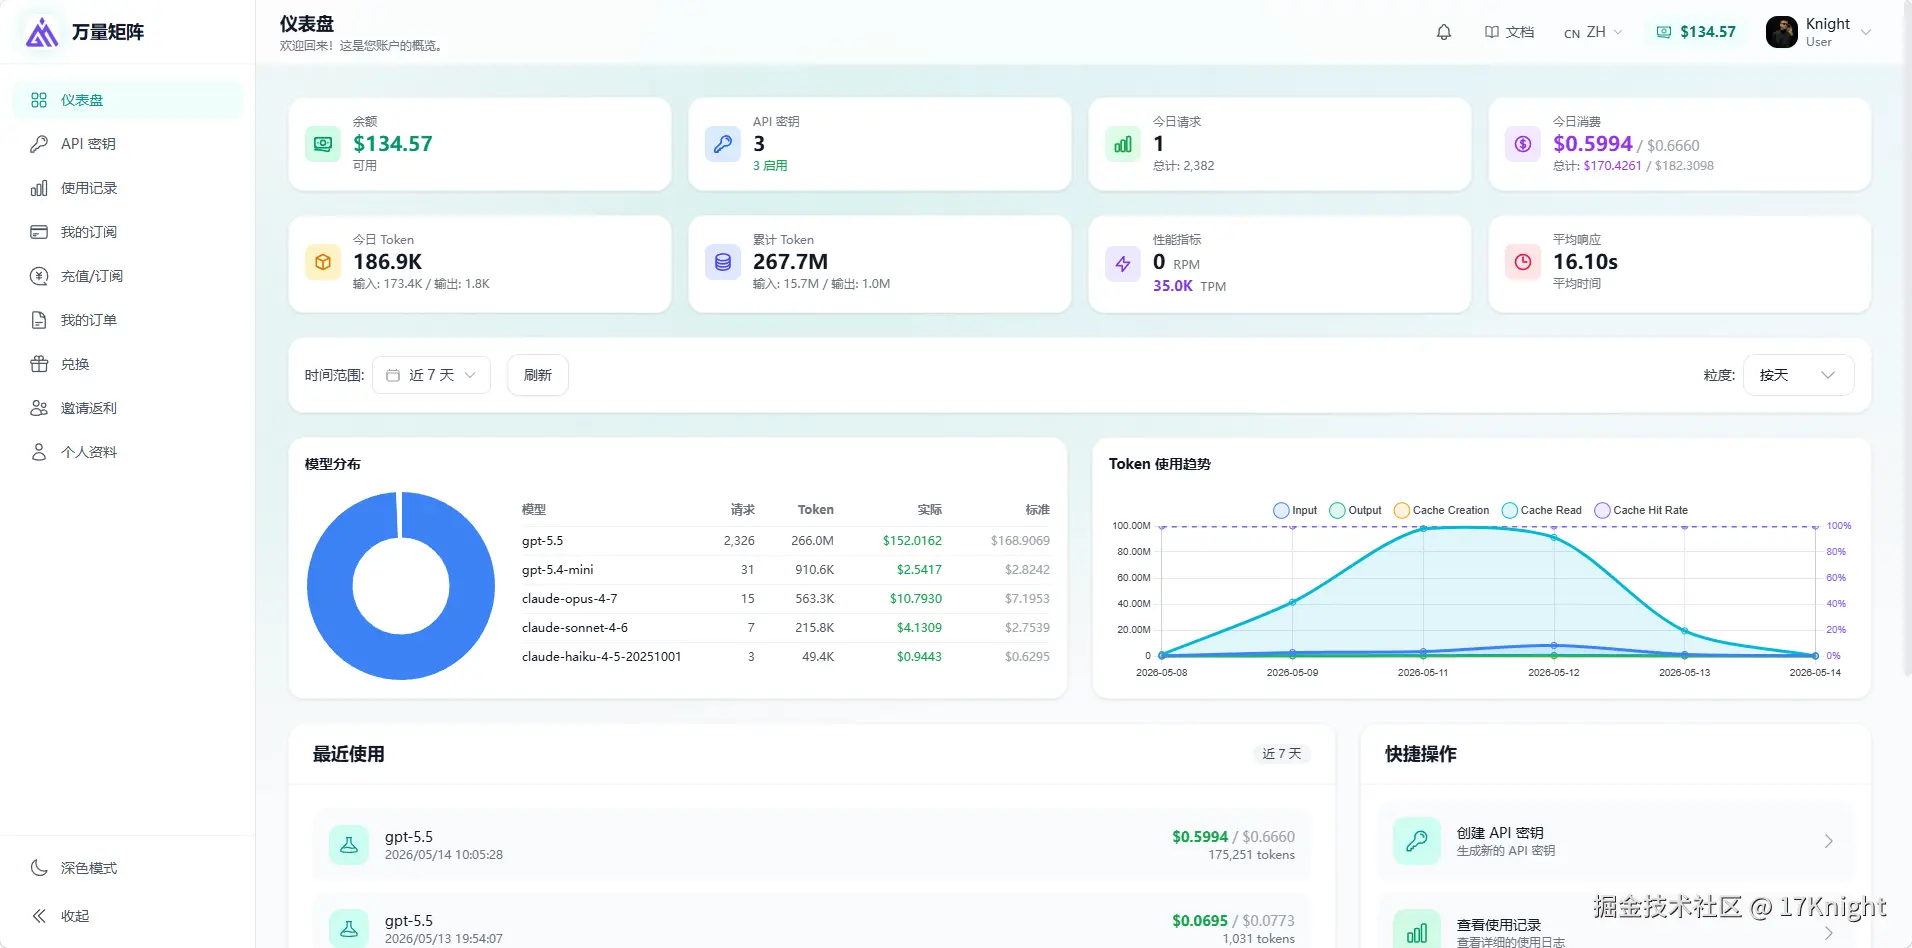Open the 按天 granularity dropdown
The width and height of the screenshot is (1912, 948).
point(1798,375)
